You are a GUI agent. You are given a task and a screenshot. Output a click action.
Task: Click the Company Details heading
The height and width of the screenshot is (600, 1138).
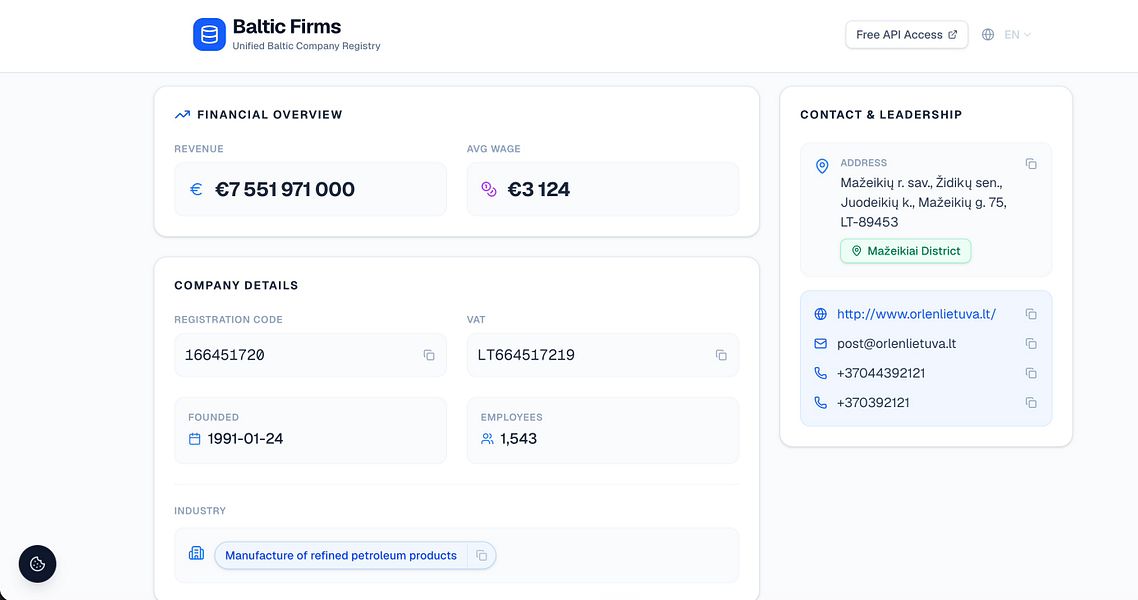coord(236,286)
